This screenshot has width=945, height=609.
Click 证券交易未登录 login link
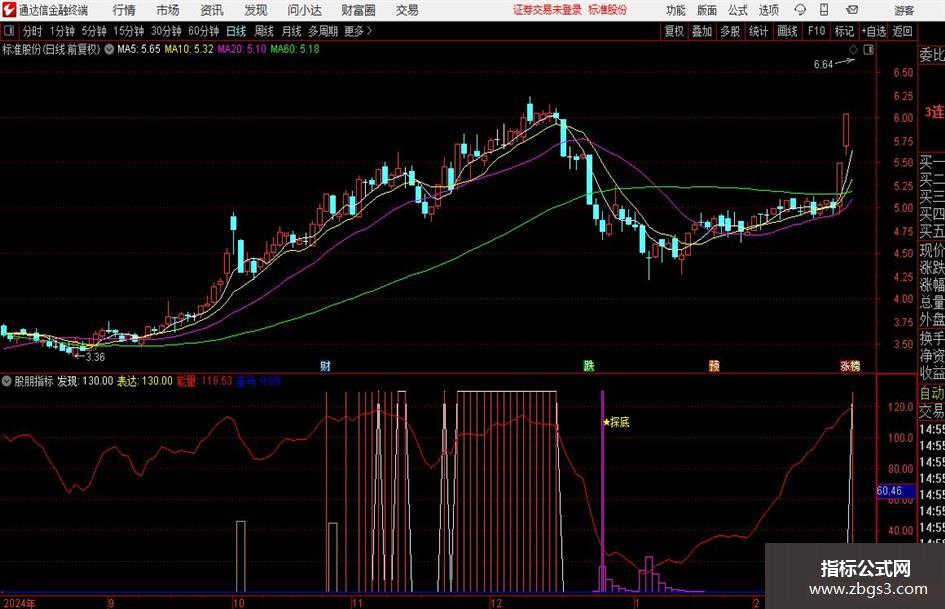[x=547, y=10]
